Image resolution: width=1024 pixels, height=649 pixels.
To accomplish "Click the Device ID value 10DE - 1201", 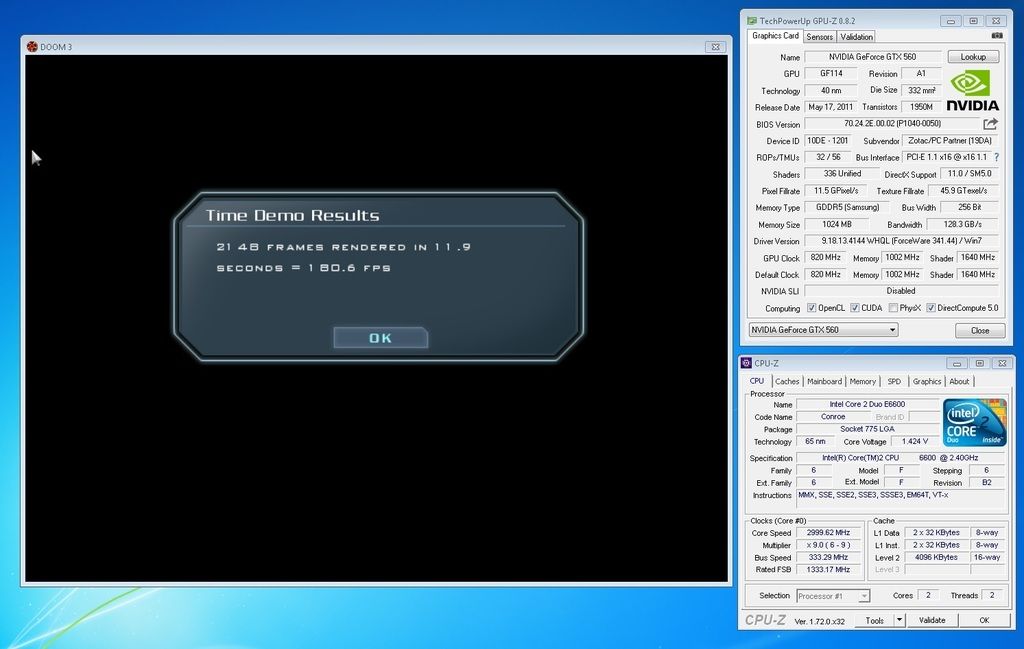I will pyautogui.click(x=827, y=140).
